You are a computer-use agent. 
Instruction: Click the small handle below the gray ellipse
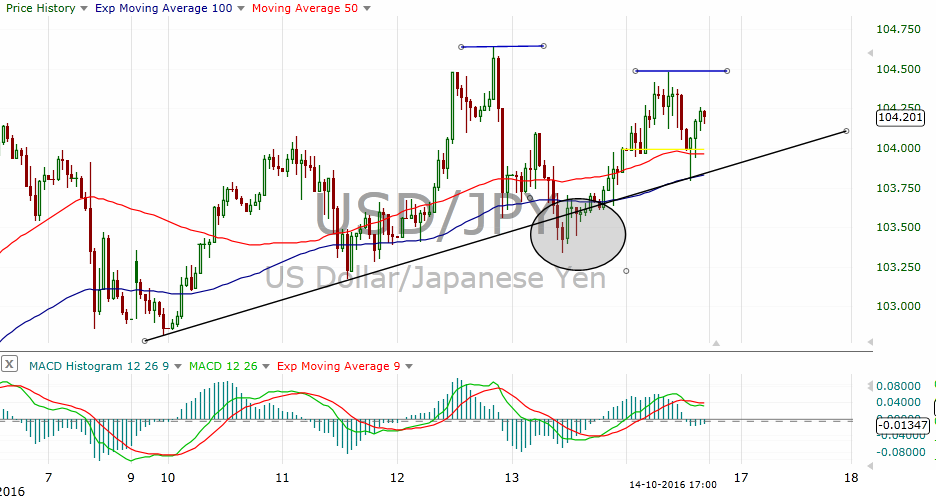click(627, 270)
